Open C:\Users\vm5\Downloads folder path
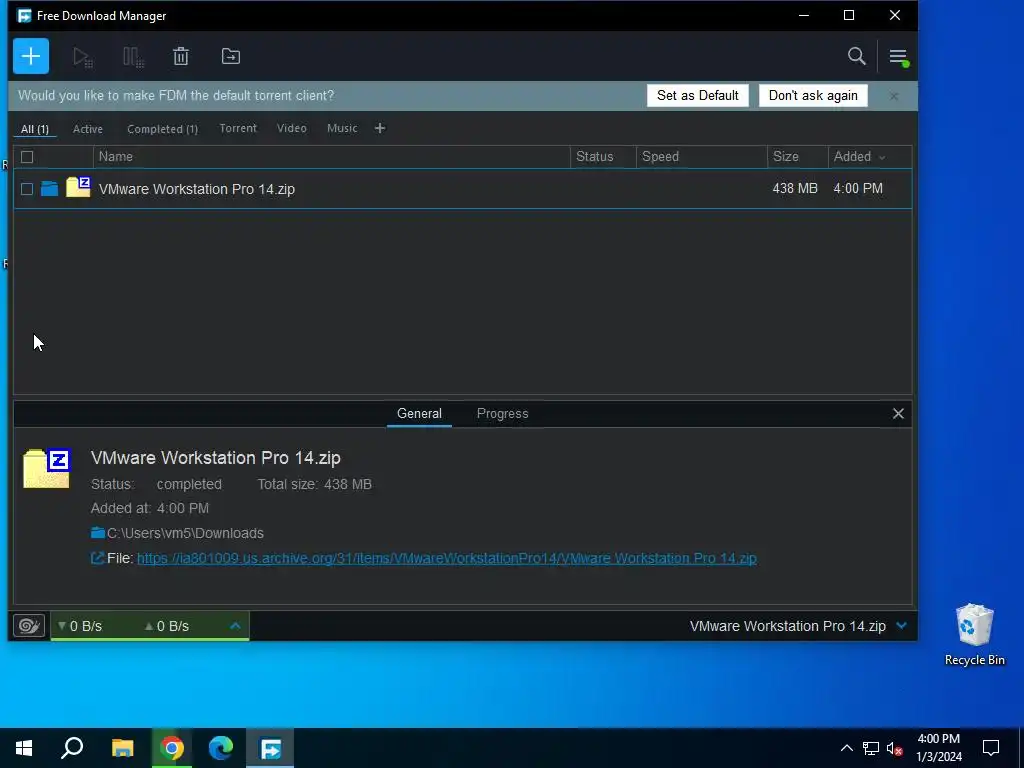The width and height of the screenshot is (1024, 768). (185, 533)
